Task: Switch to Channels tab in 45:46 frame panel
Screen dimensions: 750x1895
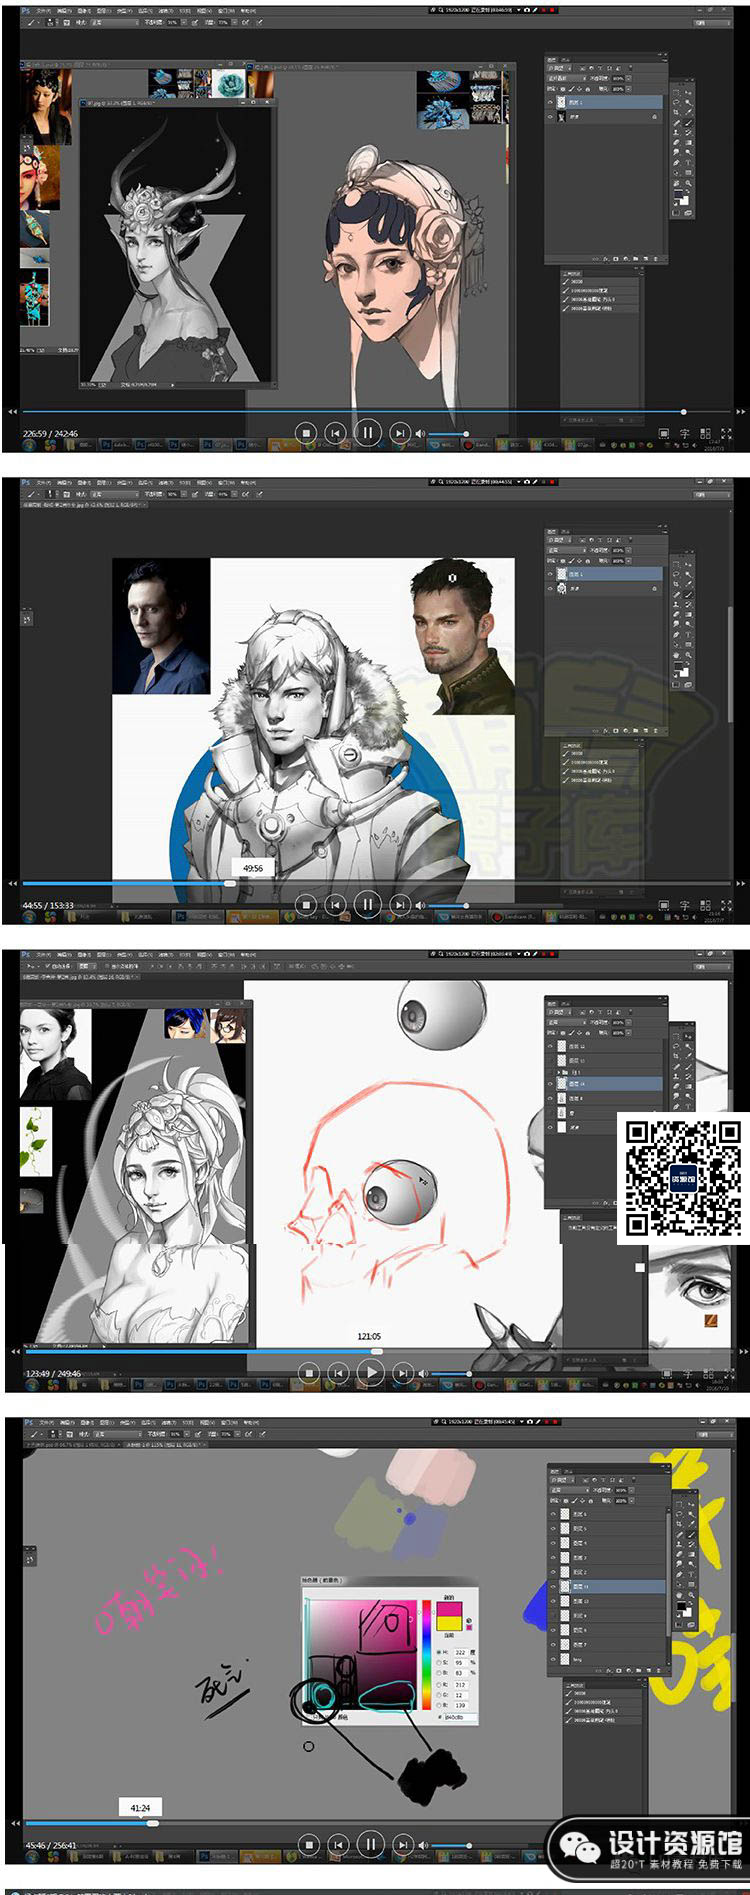Action: pyautogui.click(x=568, y=1472)
